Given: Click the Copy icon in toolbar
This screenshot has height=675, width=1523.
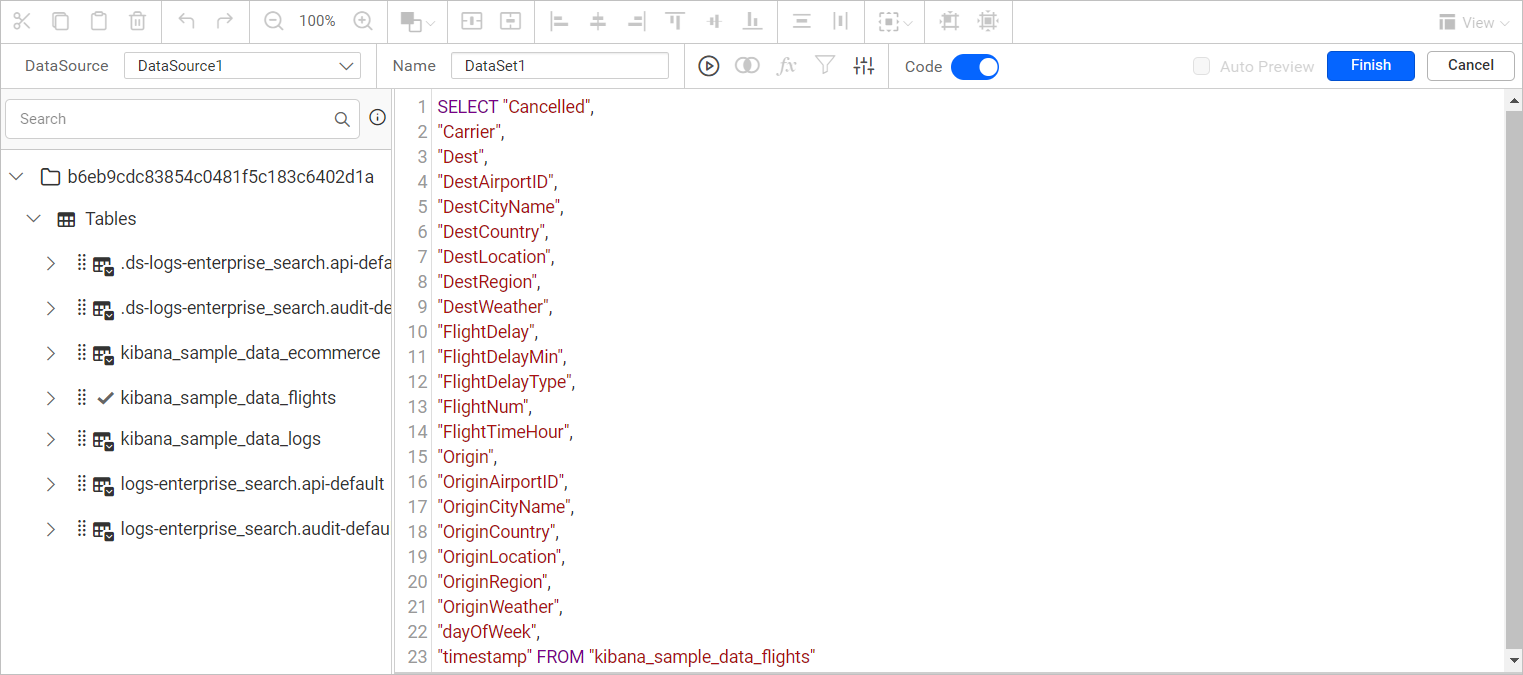Looking at the screenshot, I should [x=61, y=21].
